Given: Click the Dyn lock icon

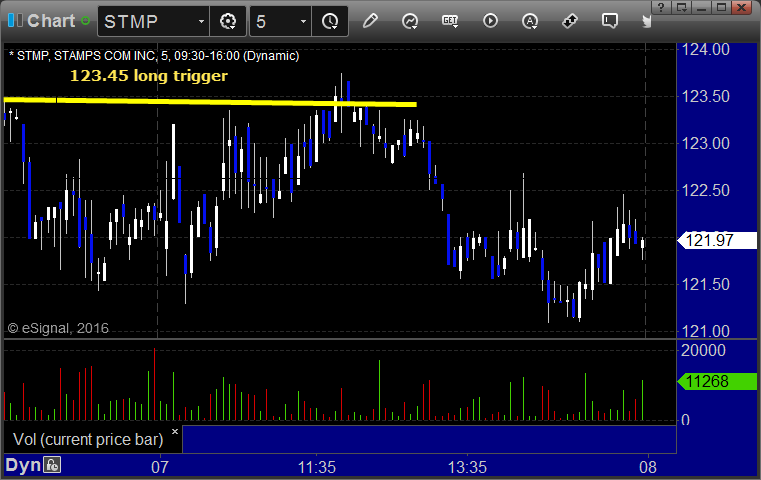Looking at the screenshot, I should click(x=52, y=465).
